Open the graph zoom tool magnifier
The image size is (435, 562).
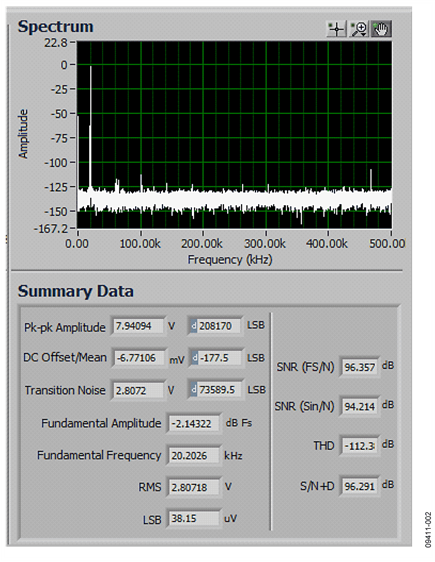coord(359,29)
